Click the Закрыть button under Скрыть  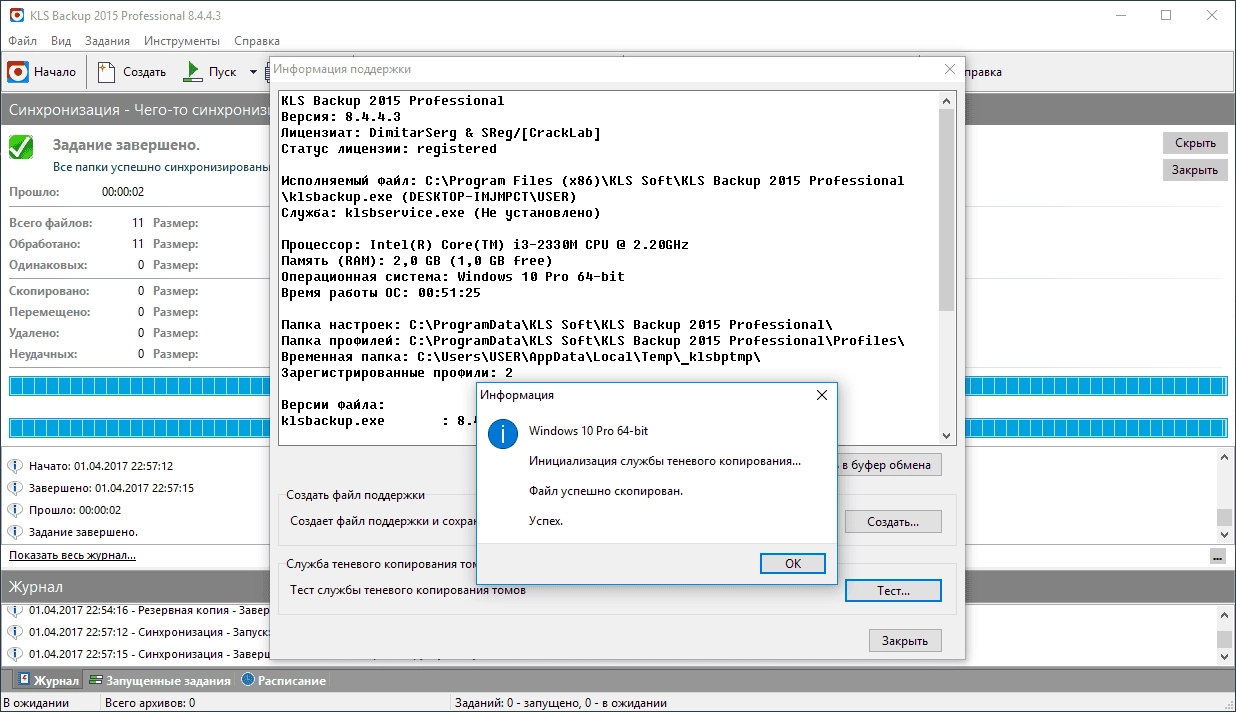coord(1195,170)
